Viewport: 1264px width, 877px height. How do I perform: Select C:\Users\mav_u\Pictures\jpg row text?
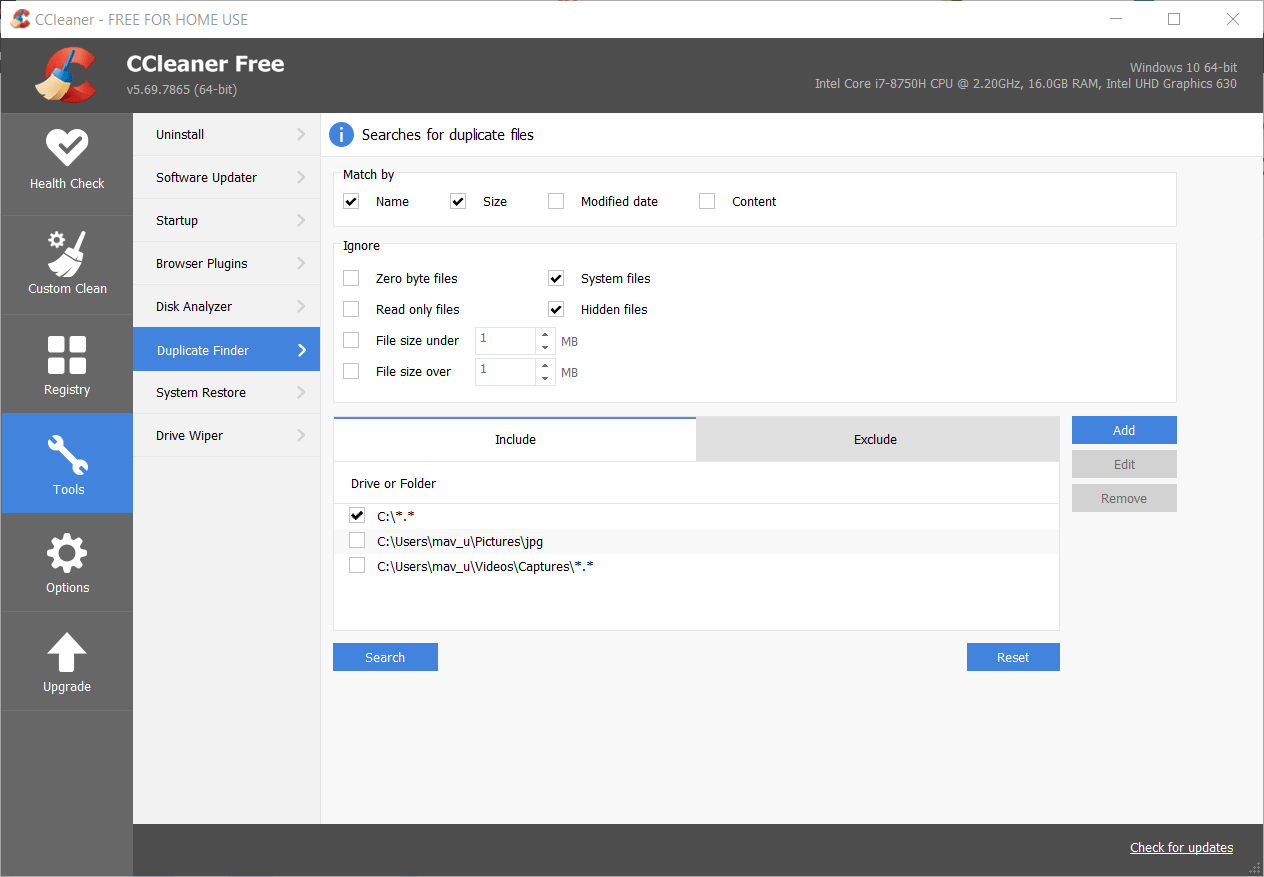coord(460,541)
